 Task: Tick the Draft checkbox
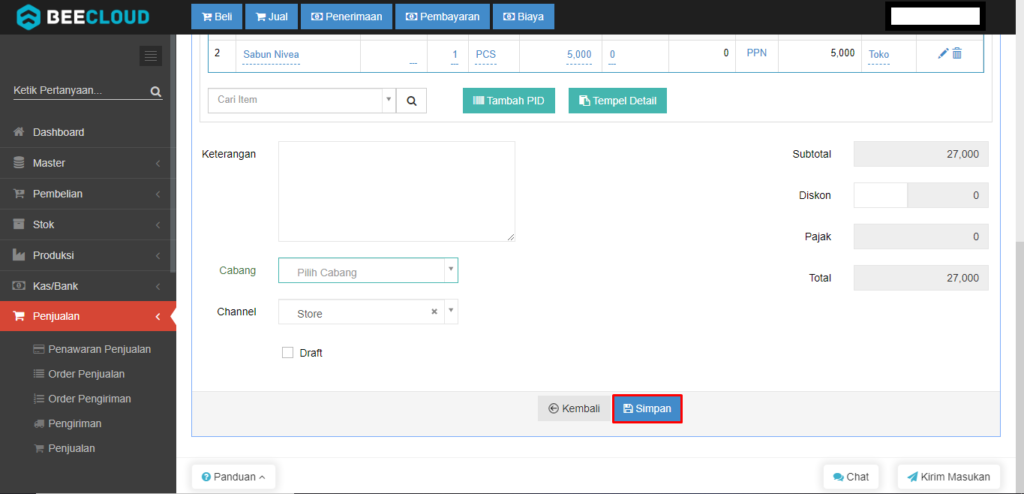pyautogui.click(x=287, y=353)
